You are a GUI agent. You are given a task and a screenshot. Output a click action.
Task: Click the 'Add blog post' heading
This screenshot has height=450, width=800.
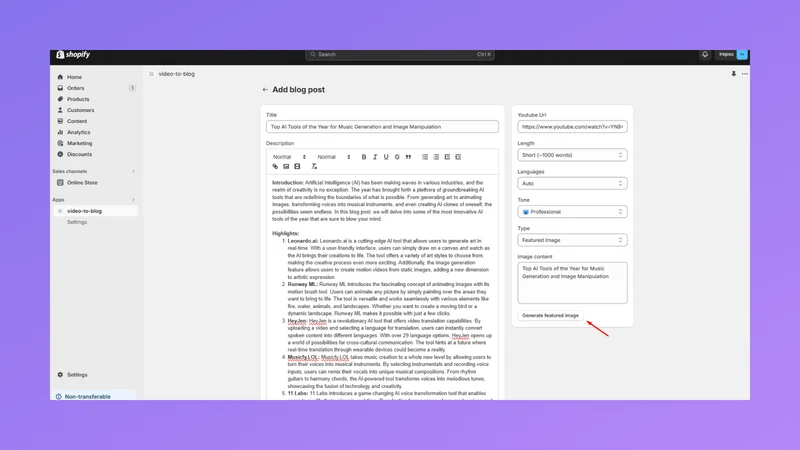298,90
